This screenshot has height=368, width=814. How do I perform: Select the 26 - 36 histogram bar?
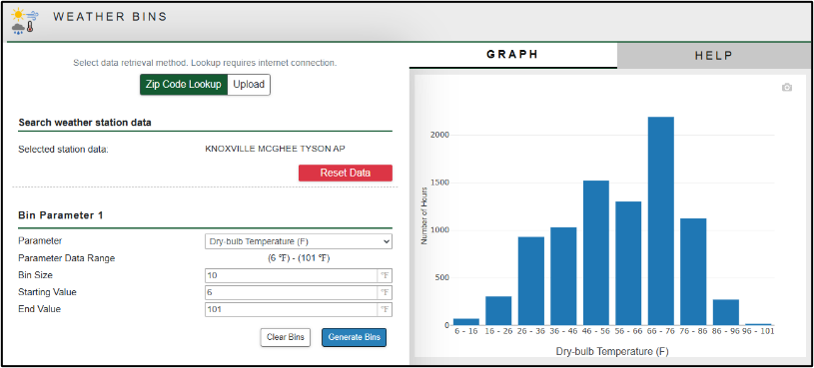531,281
